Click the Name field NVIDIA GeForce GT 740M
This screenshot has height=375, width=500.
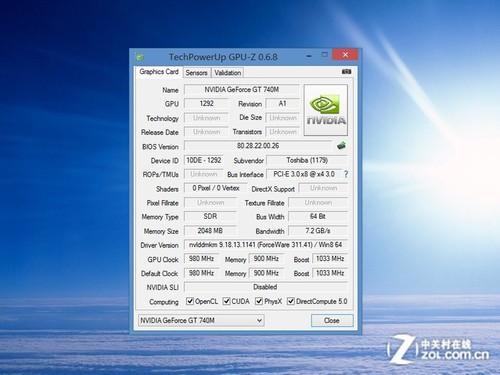click(242, 90)
